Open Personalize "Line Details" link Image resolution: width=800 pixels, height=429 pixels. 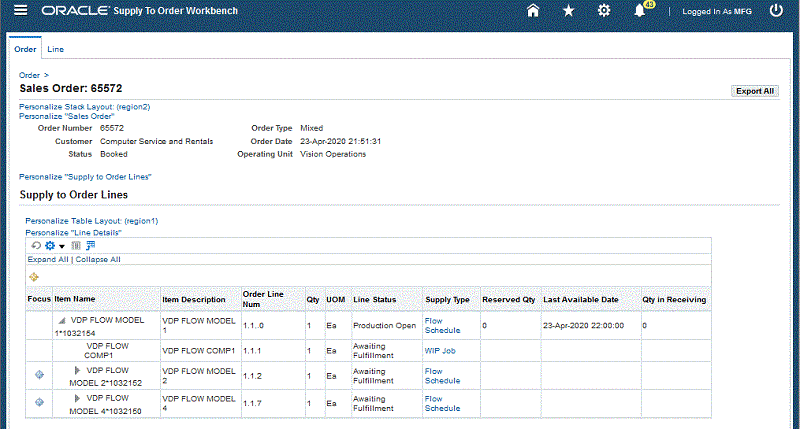coord(73,233)
